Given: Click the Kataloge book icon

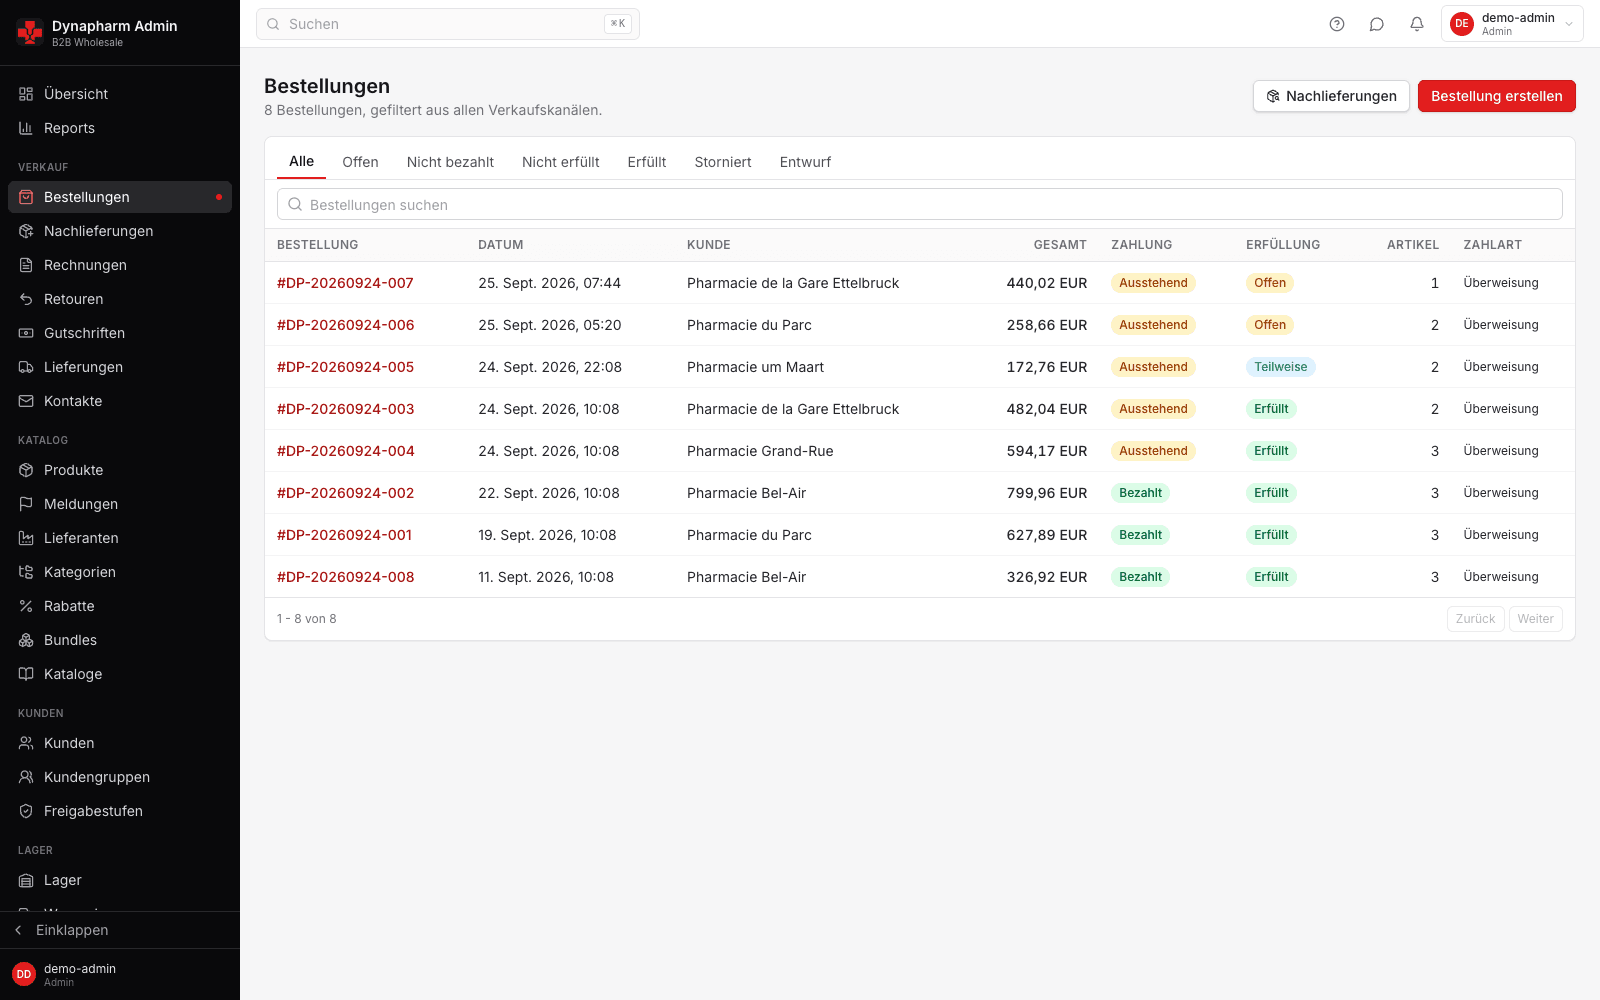Looking at the screenshot, I should [x=26, y=674].
